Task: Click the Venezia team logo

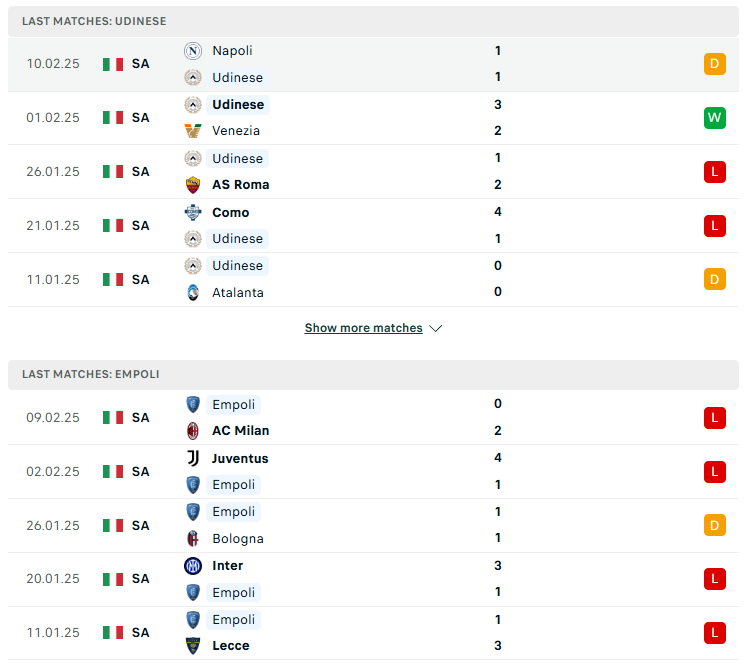Action: [x=193, y=131]
